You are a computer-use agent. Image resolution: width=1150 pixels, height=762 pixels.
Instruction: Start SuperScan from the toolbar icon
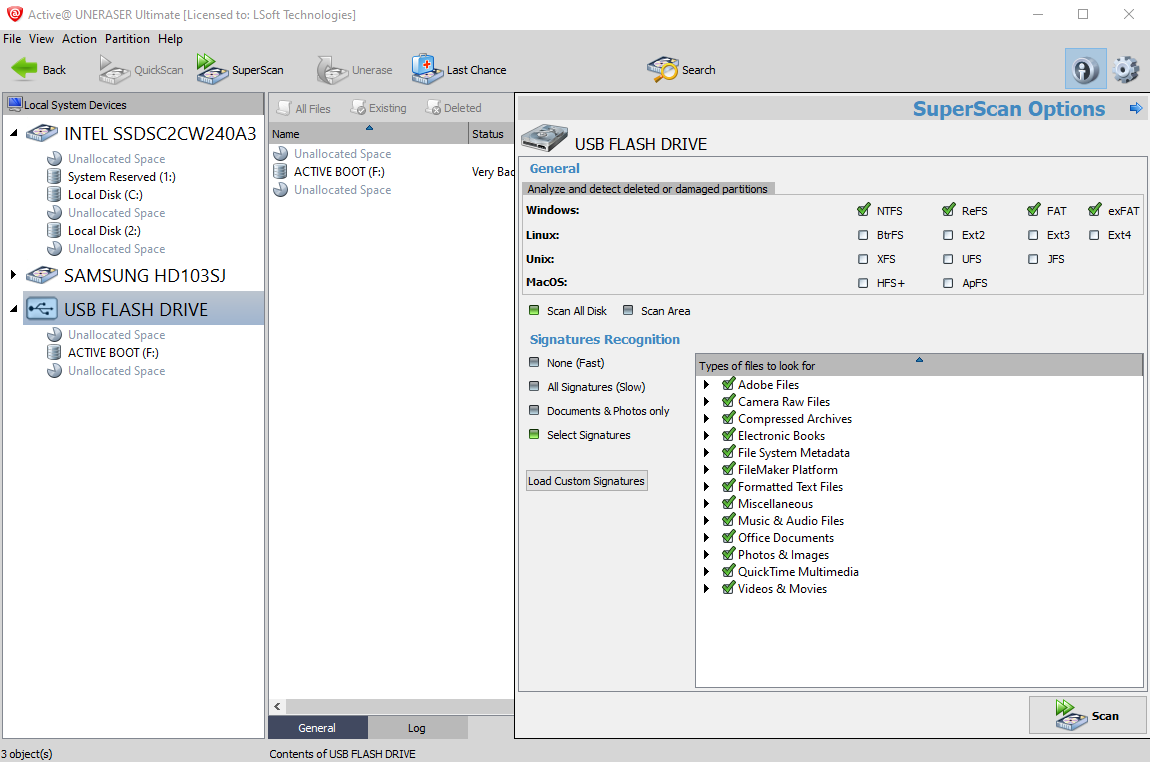pyautogui.click(x=213, y=69)
